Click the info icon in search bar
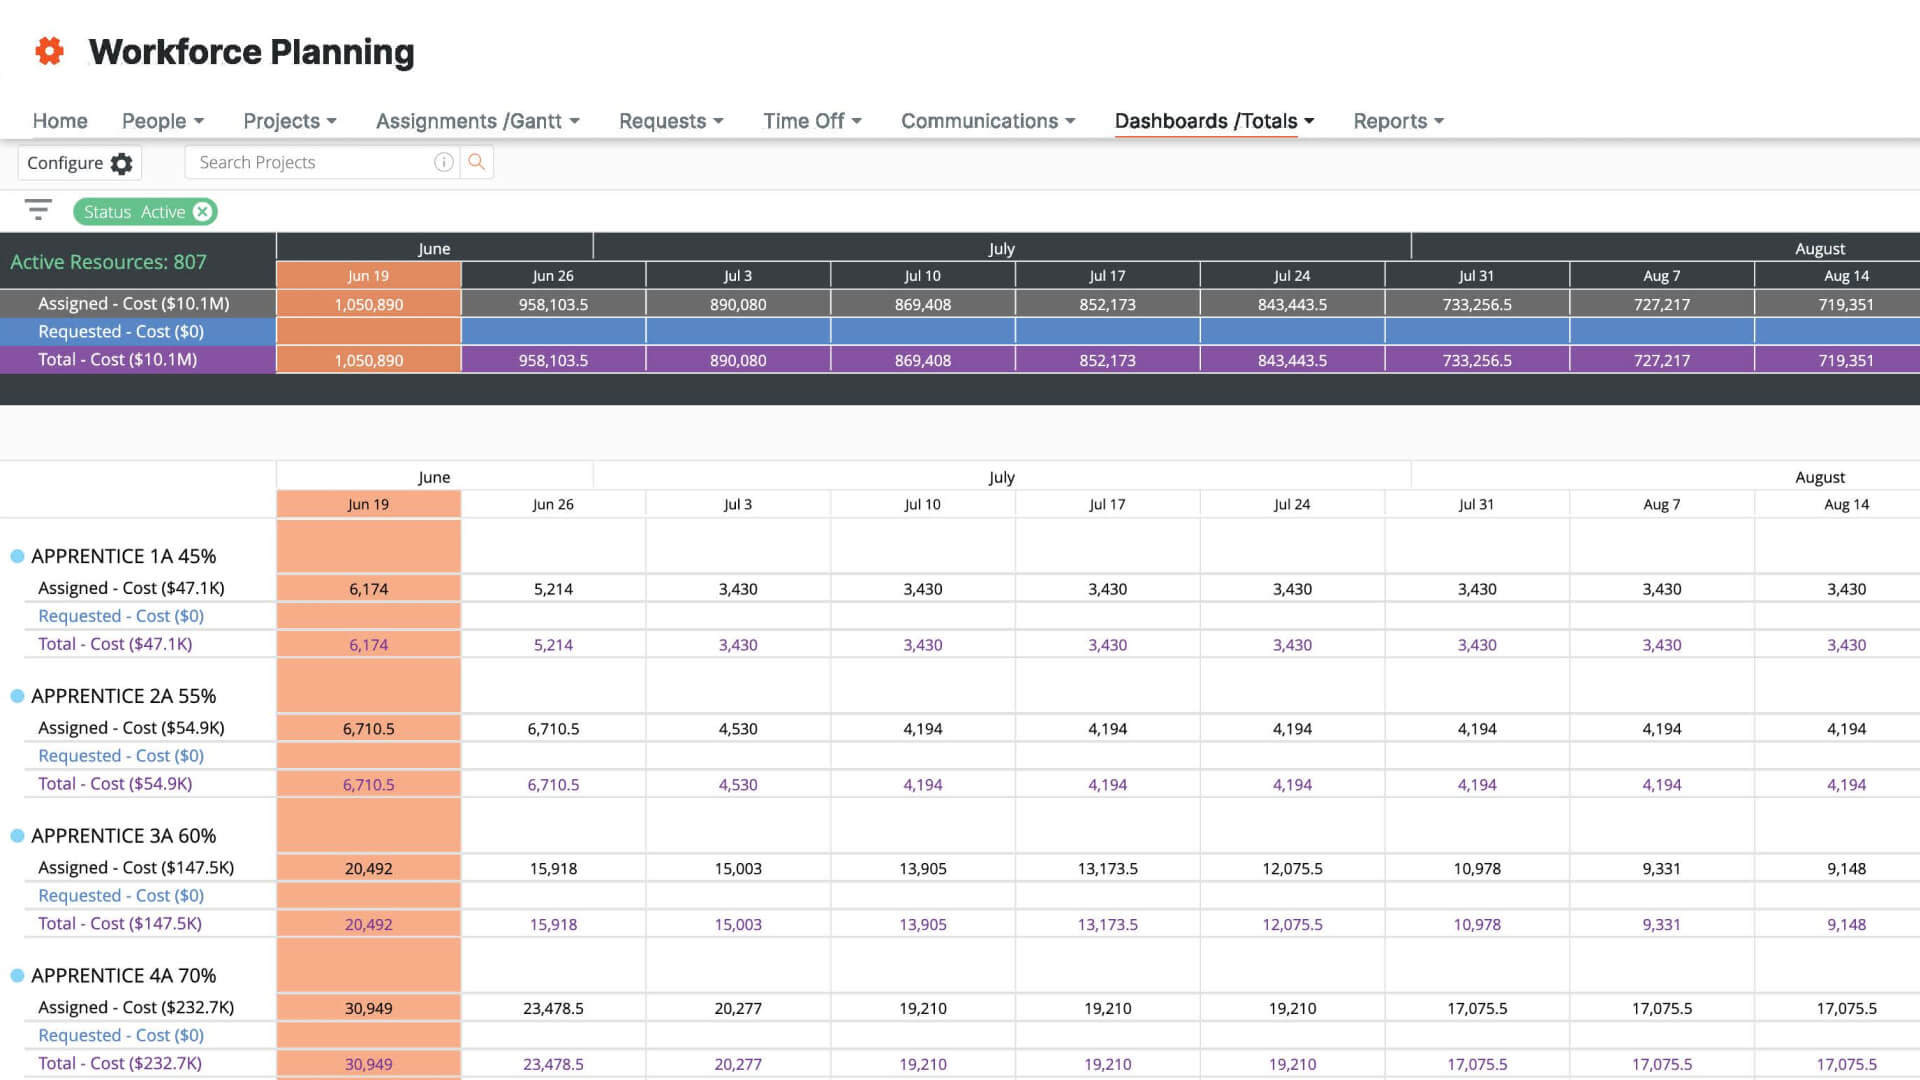 coord(444,162)
